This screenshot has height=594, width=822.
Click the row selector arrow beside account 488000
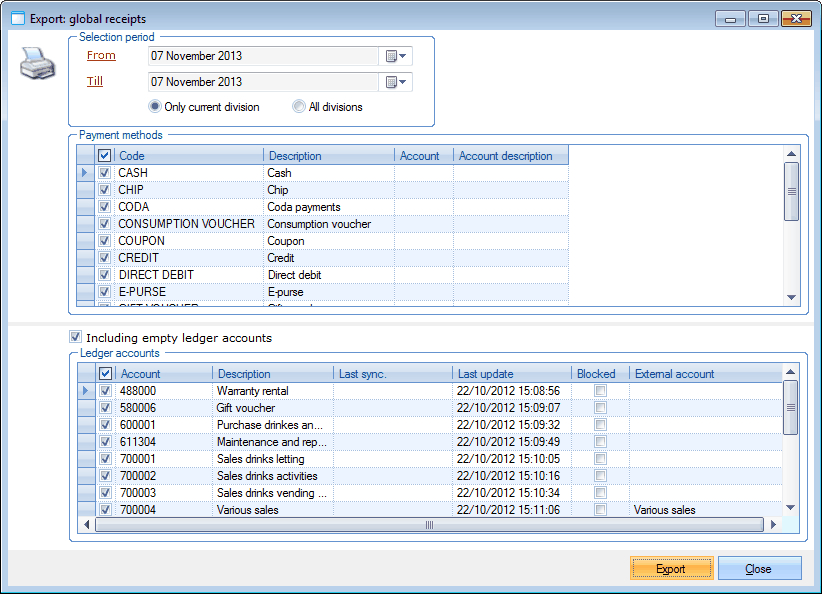pos(85,390)
